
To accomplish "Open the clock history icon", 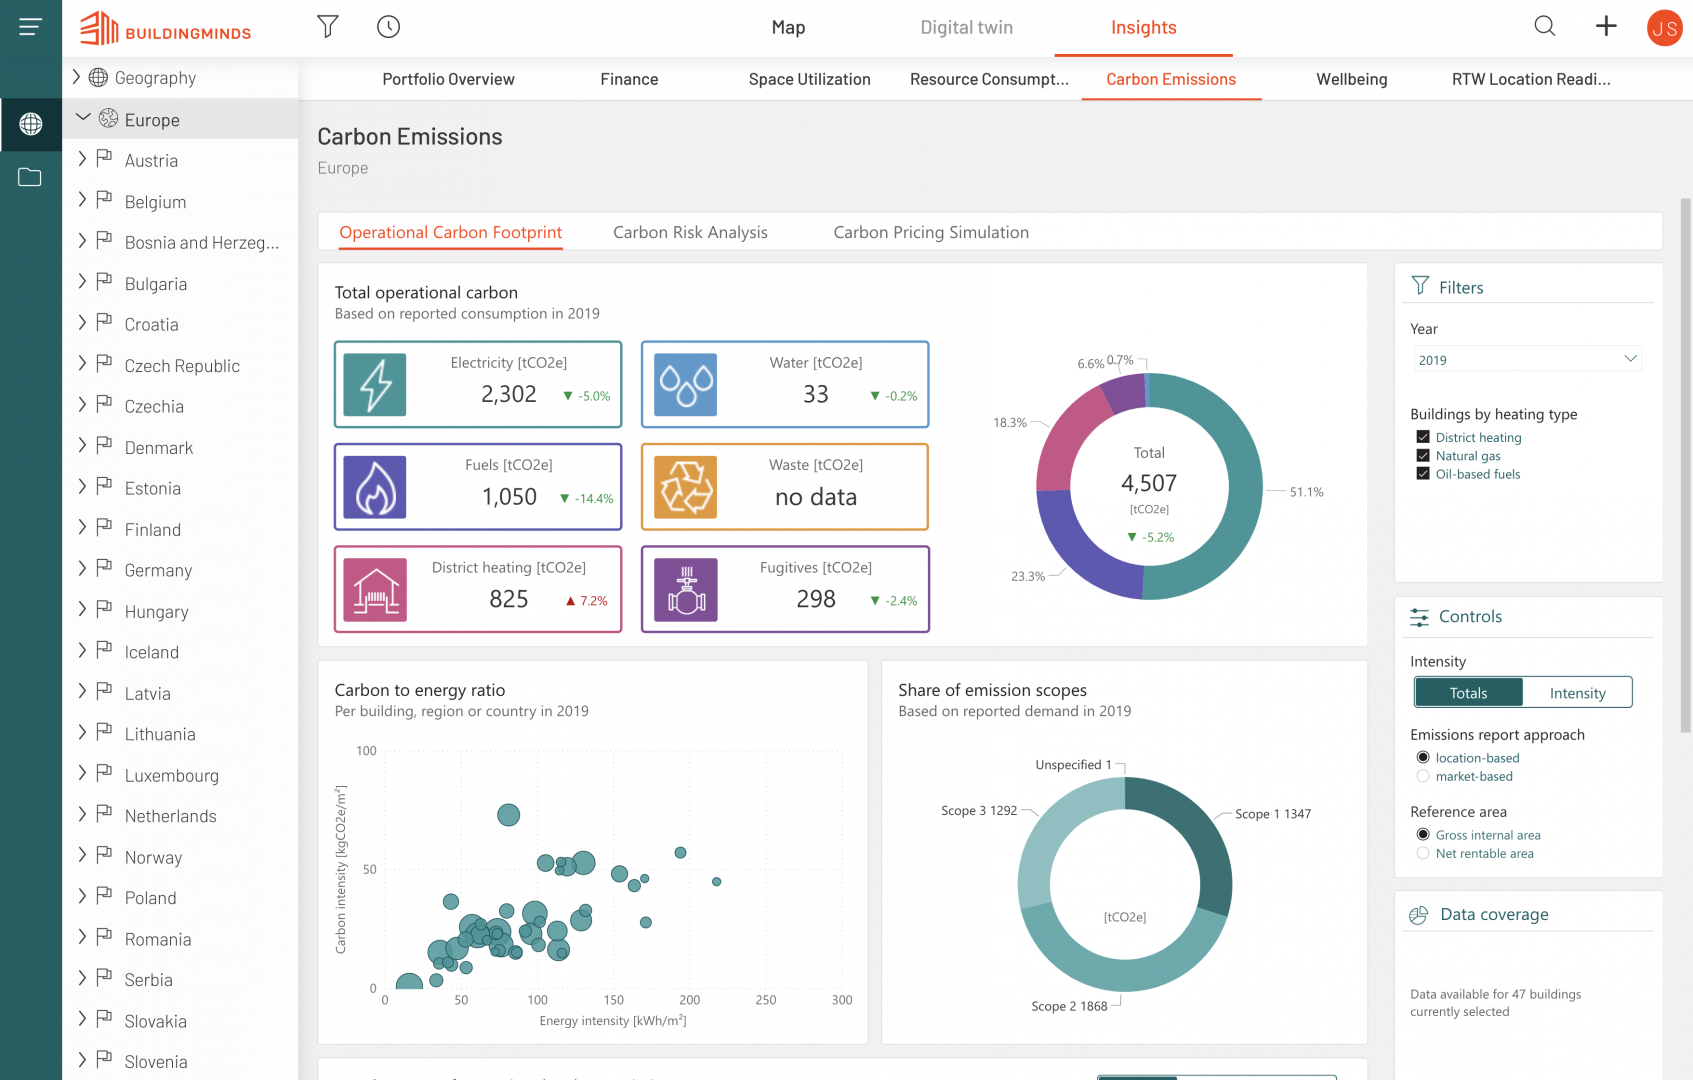I will point(388,27).
